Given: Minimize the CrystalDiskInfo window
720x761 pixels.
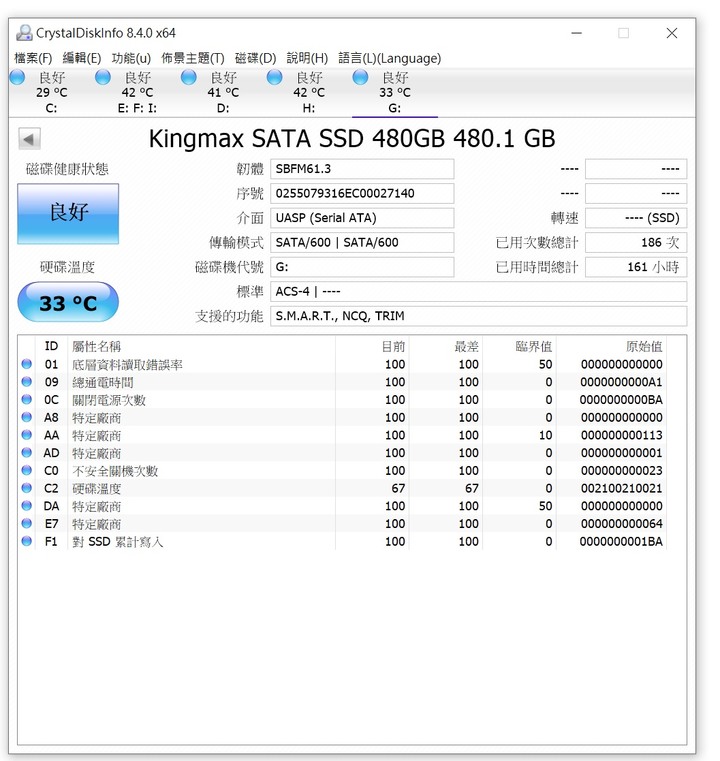Looking at the screenshot, I should [x=576, y=33].
